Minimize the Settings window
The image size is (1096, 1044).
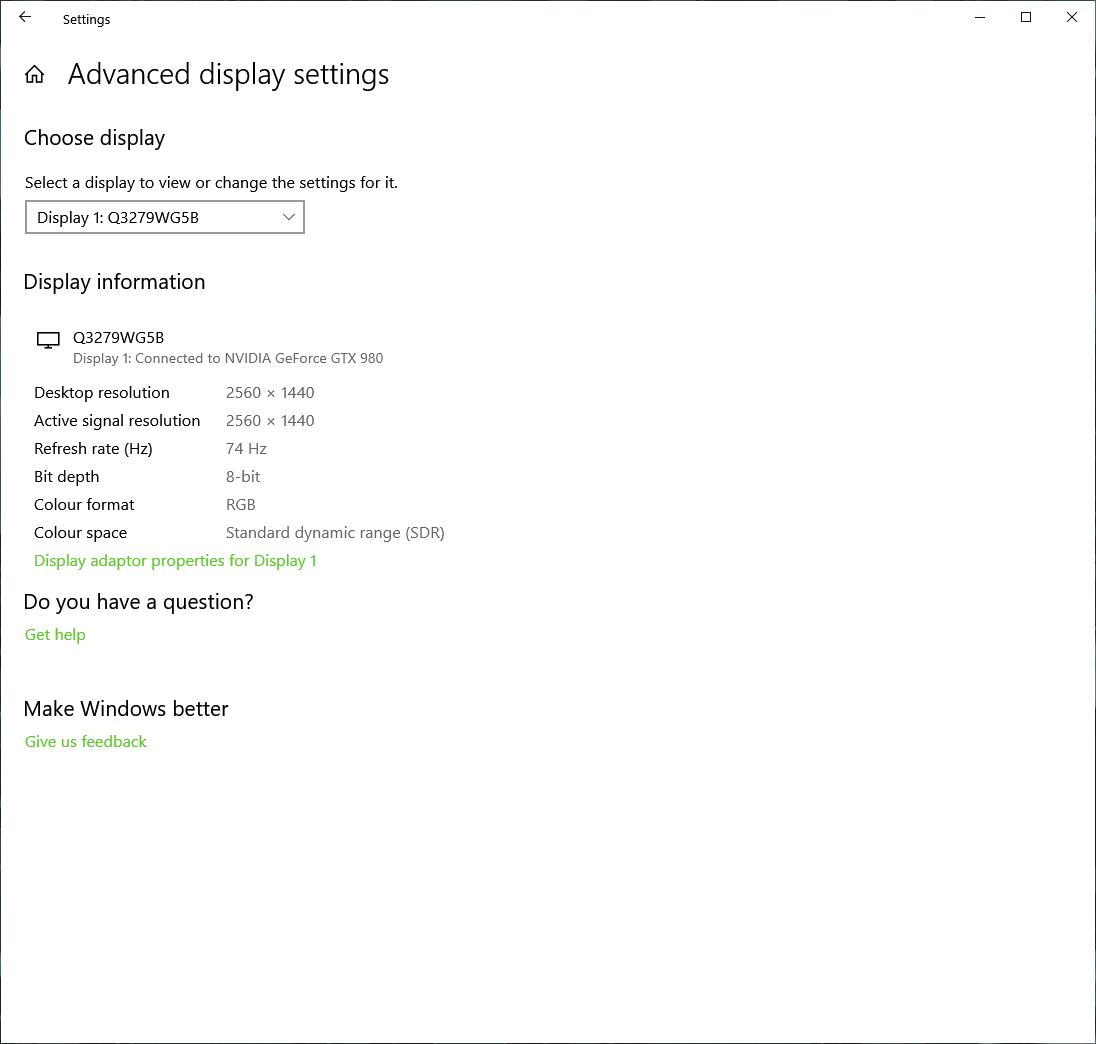click(980, 17)
